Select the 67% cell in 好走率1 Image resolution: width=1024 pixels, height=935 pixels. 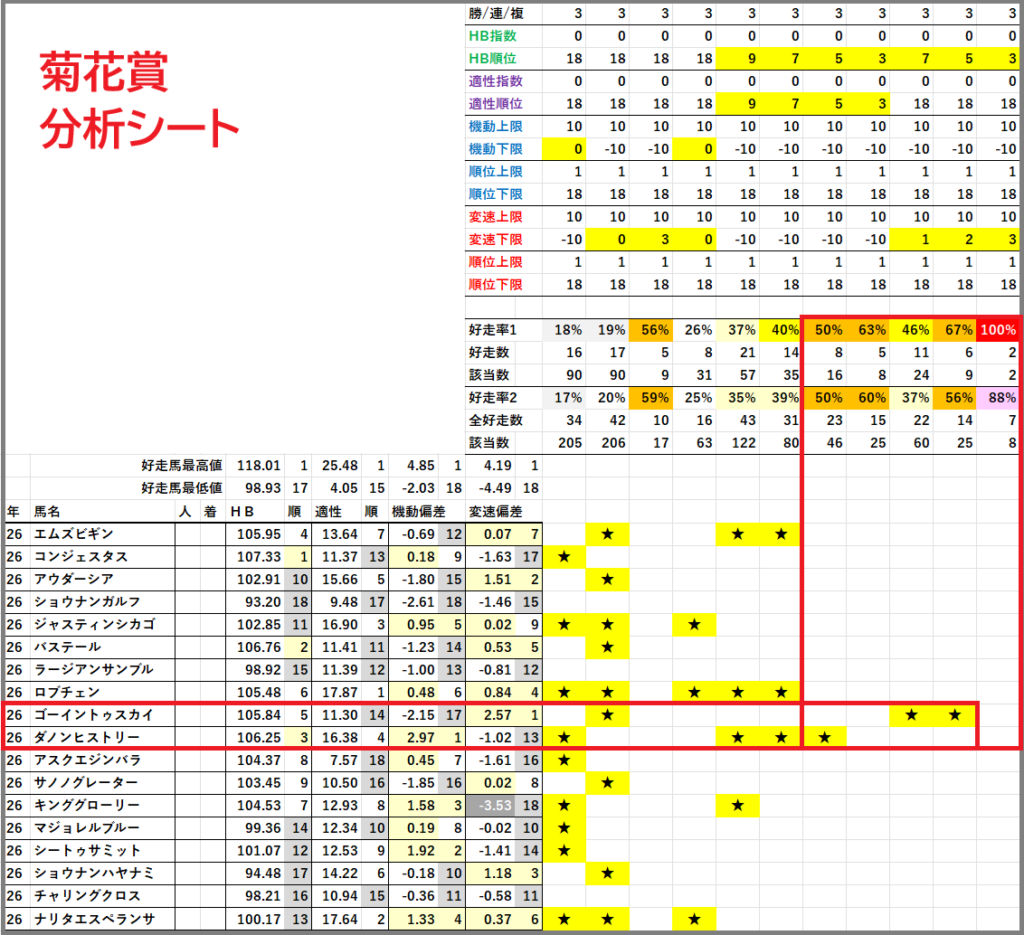coord(955,330)
